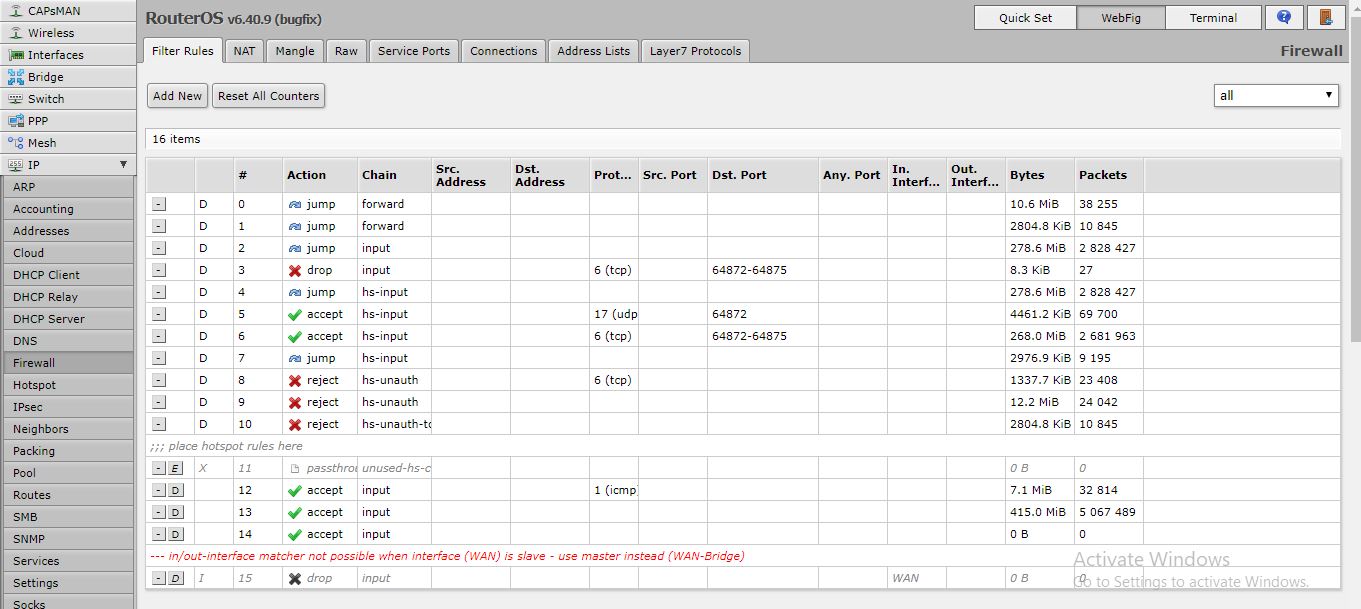Open the help question mark icon
Screen dimensions: 1361x609
pyautogui.click(x=1284, y=18)
